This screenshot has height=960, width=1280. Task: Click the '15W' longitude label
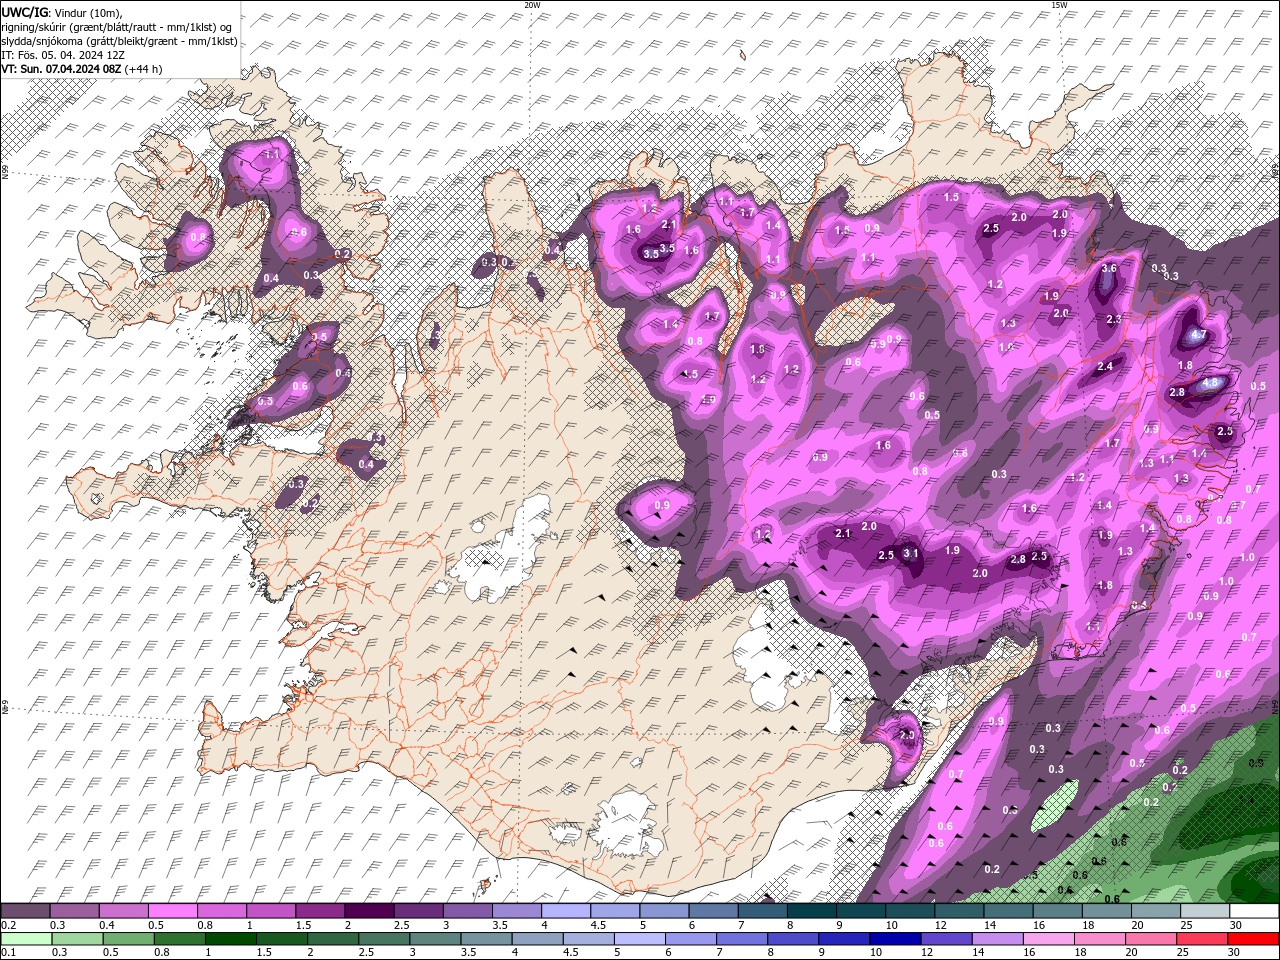pyautogui.click(x=1058, y=5)
